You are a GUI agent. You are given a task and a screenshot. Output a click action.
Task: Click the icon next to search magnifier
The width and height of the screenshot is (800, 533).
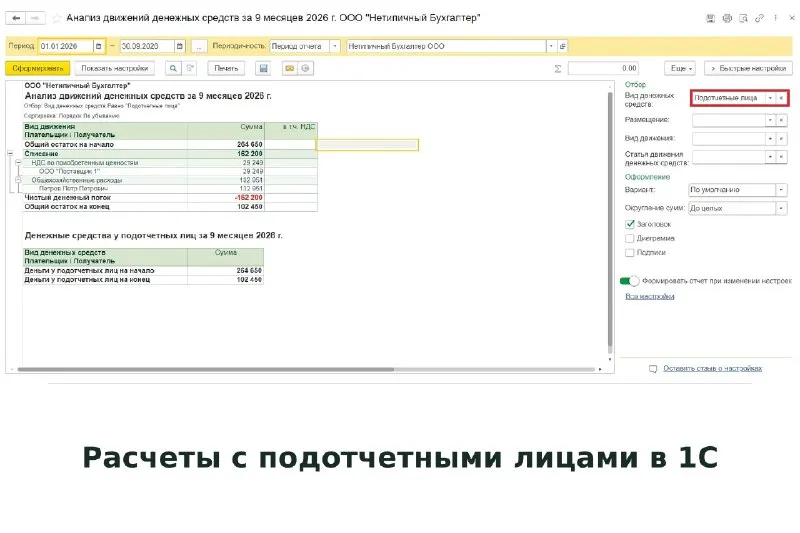(190, 68)
